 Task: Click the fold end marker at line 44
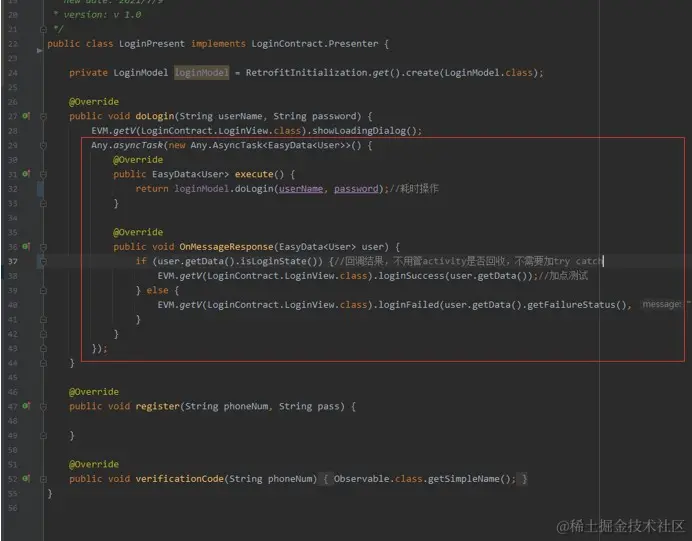[43, 363]
